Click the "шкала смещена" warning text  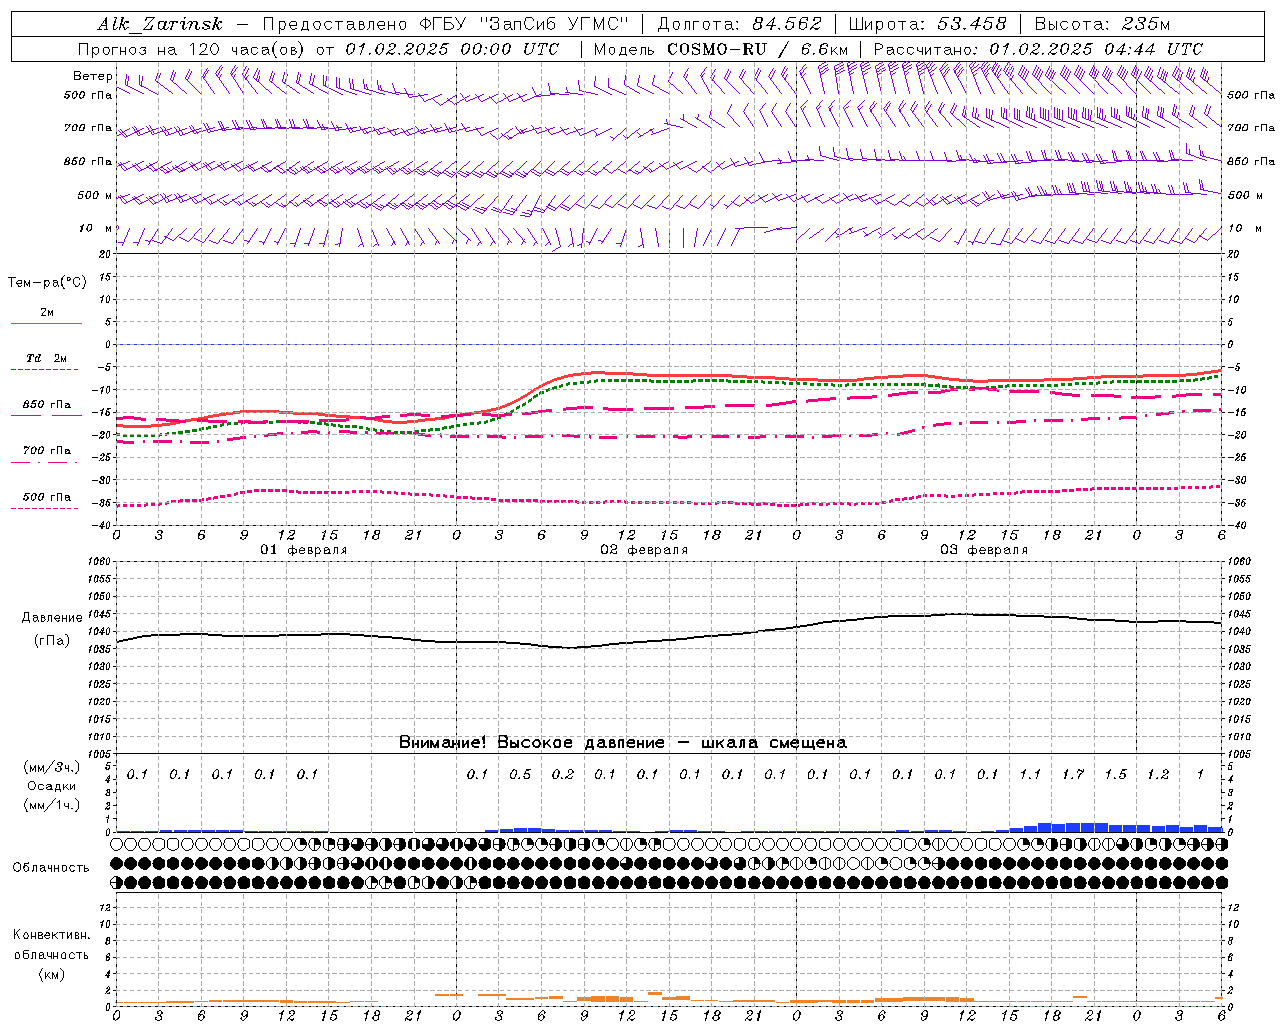click(773, 742)
